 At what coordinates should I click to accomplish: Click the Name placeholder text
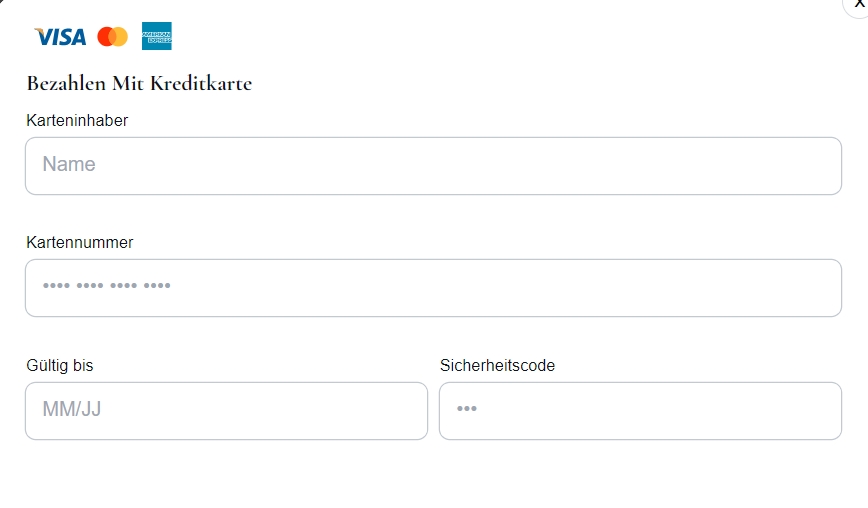click(x=69, y=164)
